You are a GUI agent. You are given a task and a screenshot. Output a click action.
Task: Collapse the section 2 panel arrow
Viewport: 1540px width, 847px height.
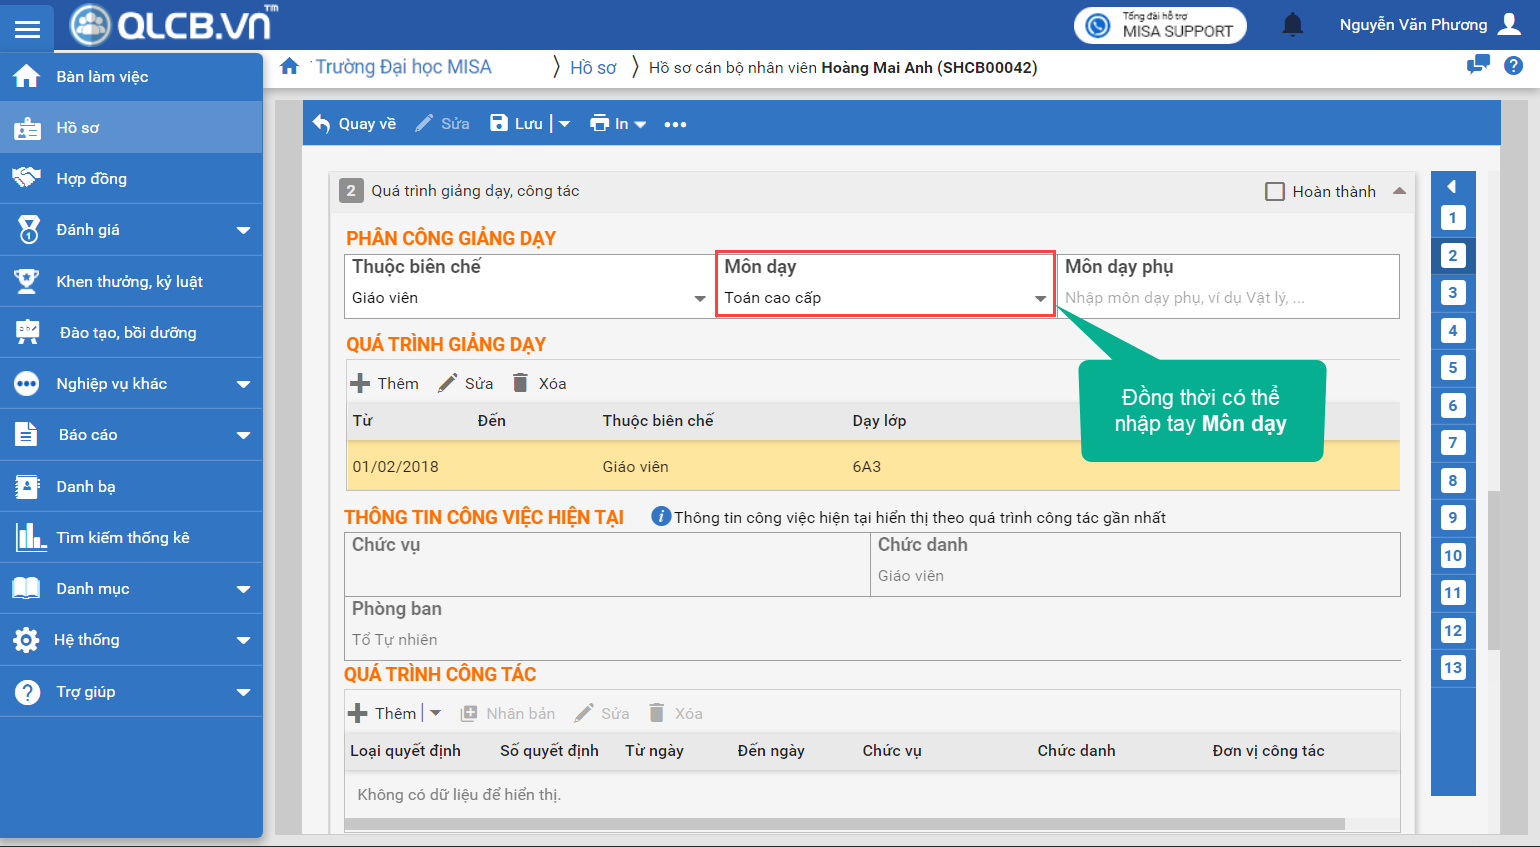point(1399,191)
